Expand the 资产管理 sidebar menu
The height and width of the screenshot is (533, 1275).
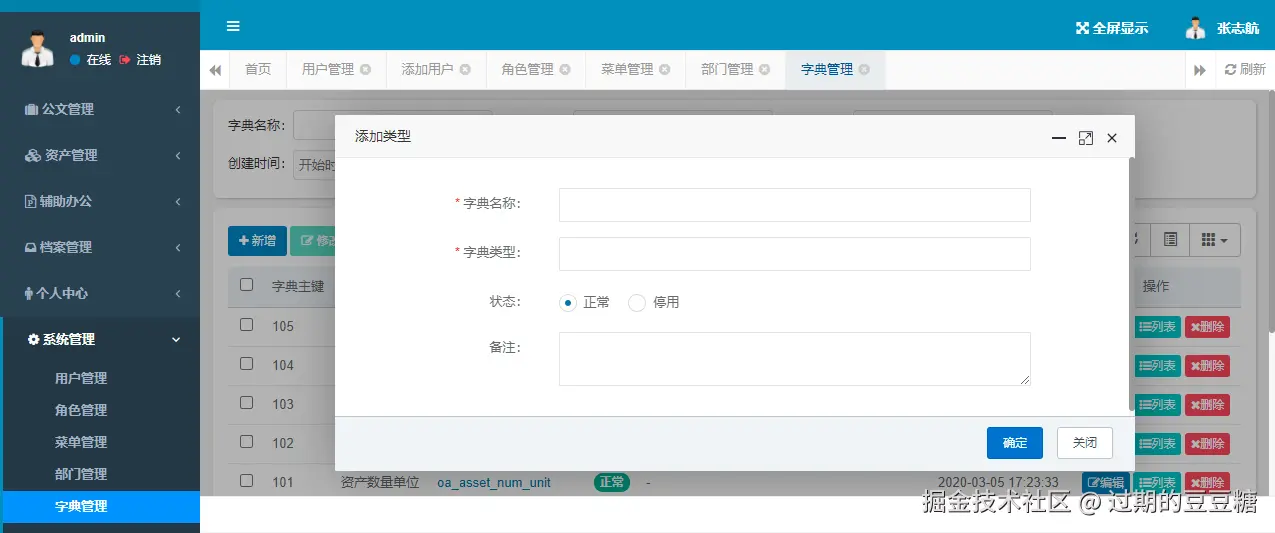[x=100, y=155]
